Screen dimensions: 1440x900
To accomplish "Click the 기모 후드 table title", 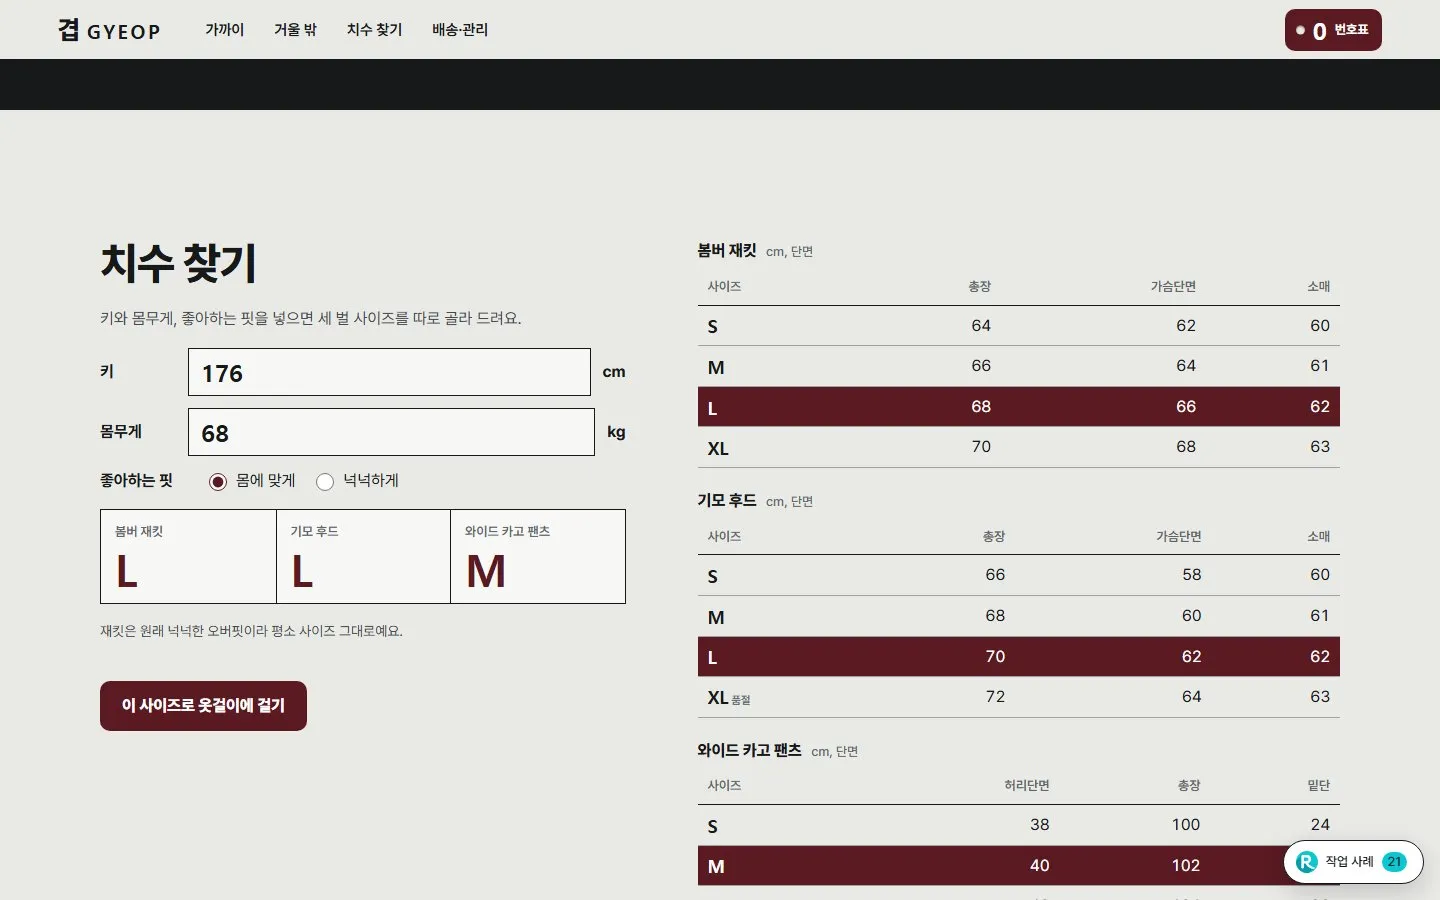I will pyautogui.click(x=727, y=501).
